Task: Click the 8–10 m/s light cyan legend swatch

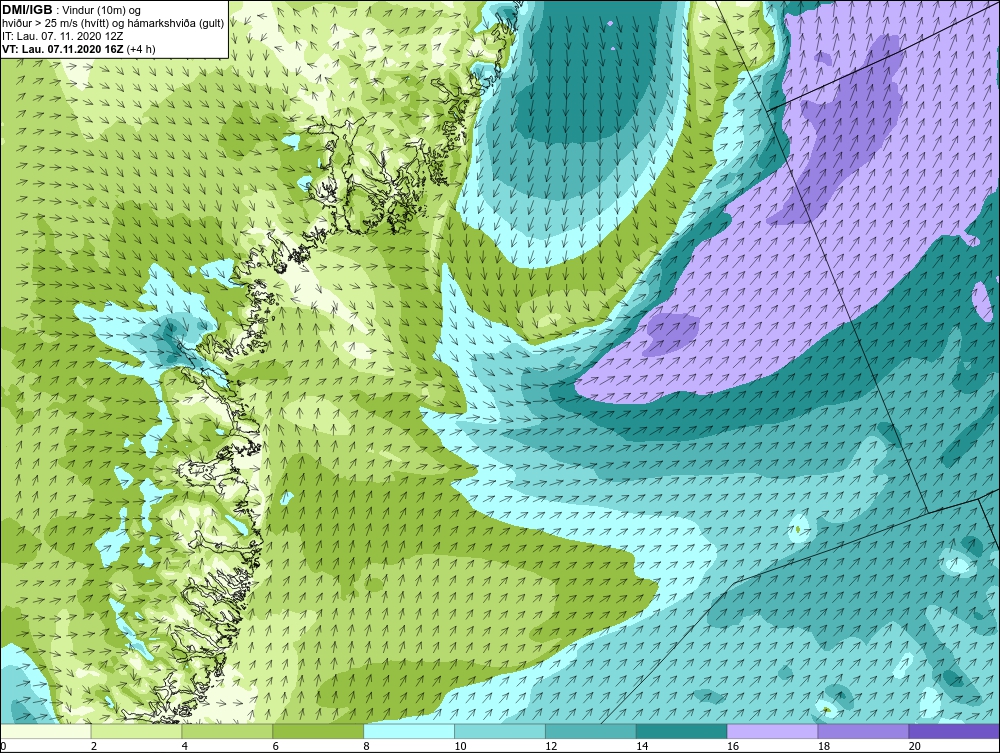Action: tap(409, 731)
